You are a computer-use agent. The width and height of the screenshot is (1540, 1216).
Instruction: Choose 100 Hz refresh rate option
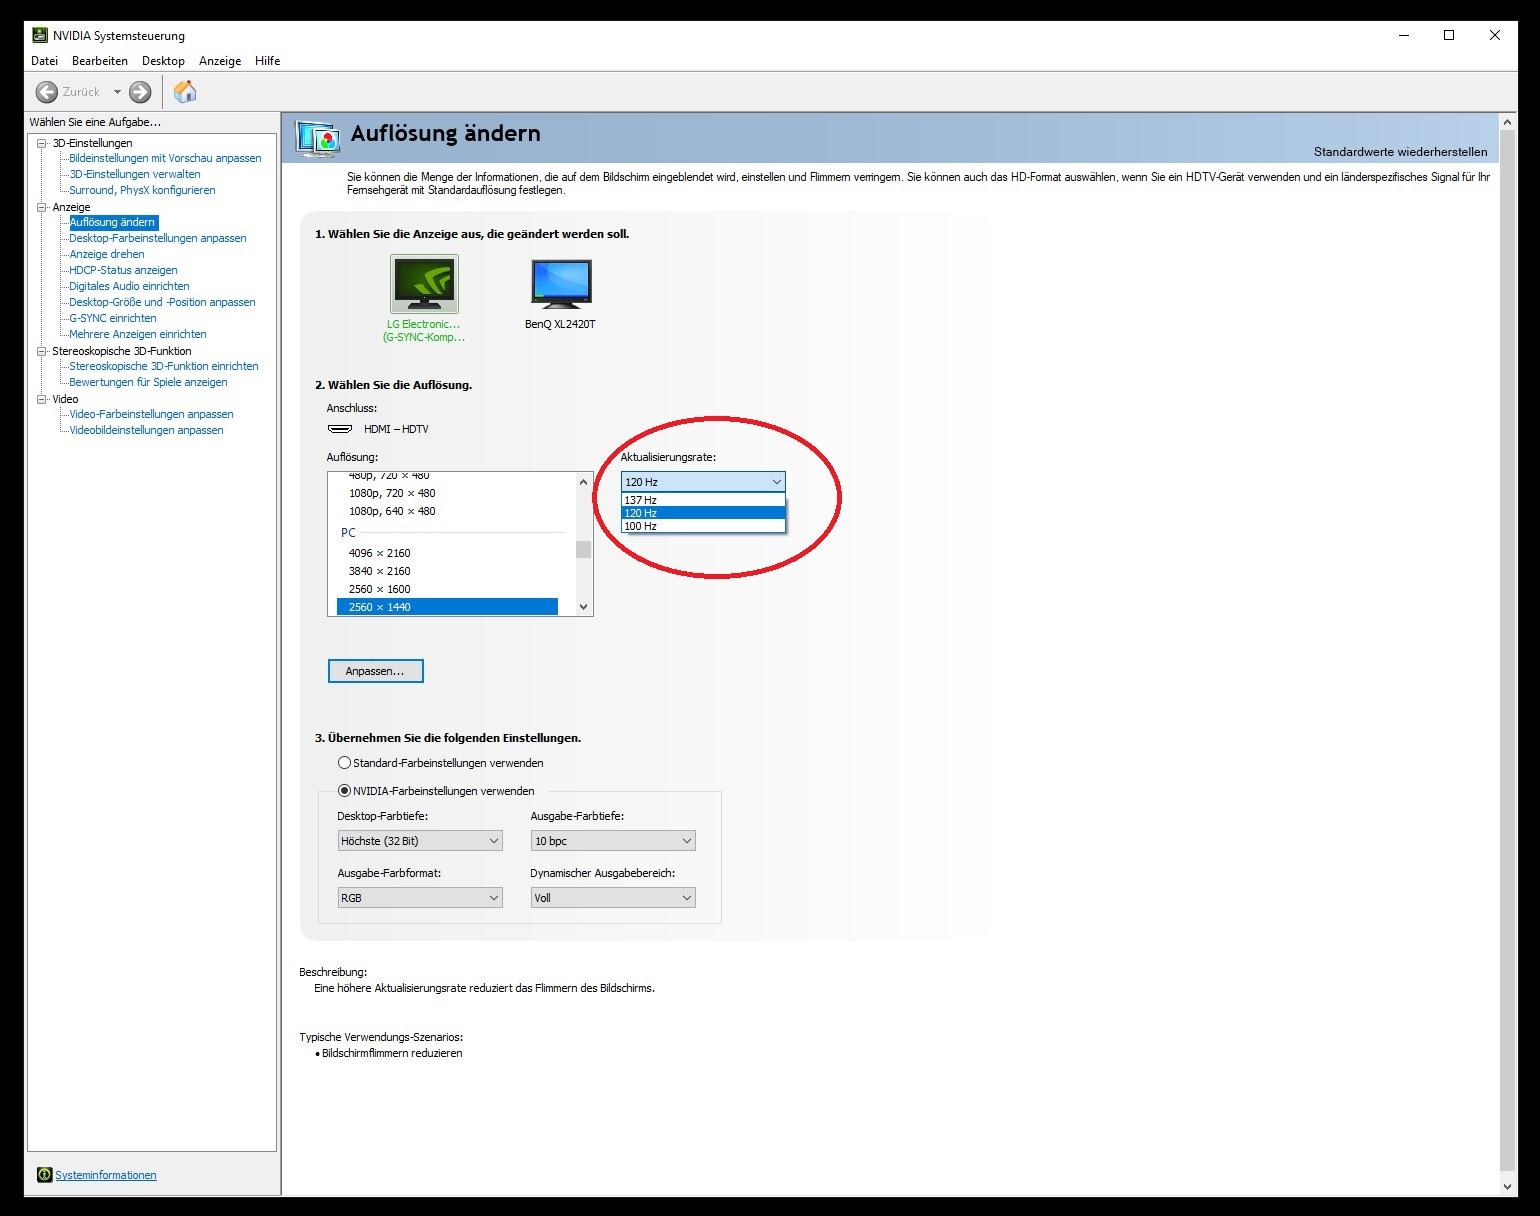[703, 526]
